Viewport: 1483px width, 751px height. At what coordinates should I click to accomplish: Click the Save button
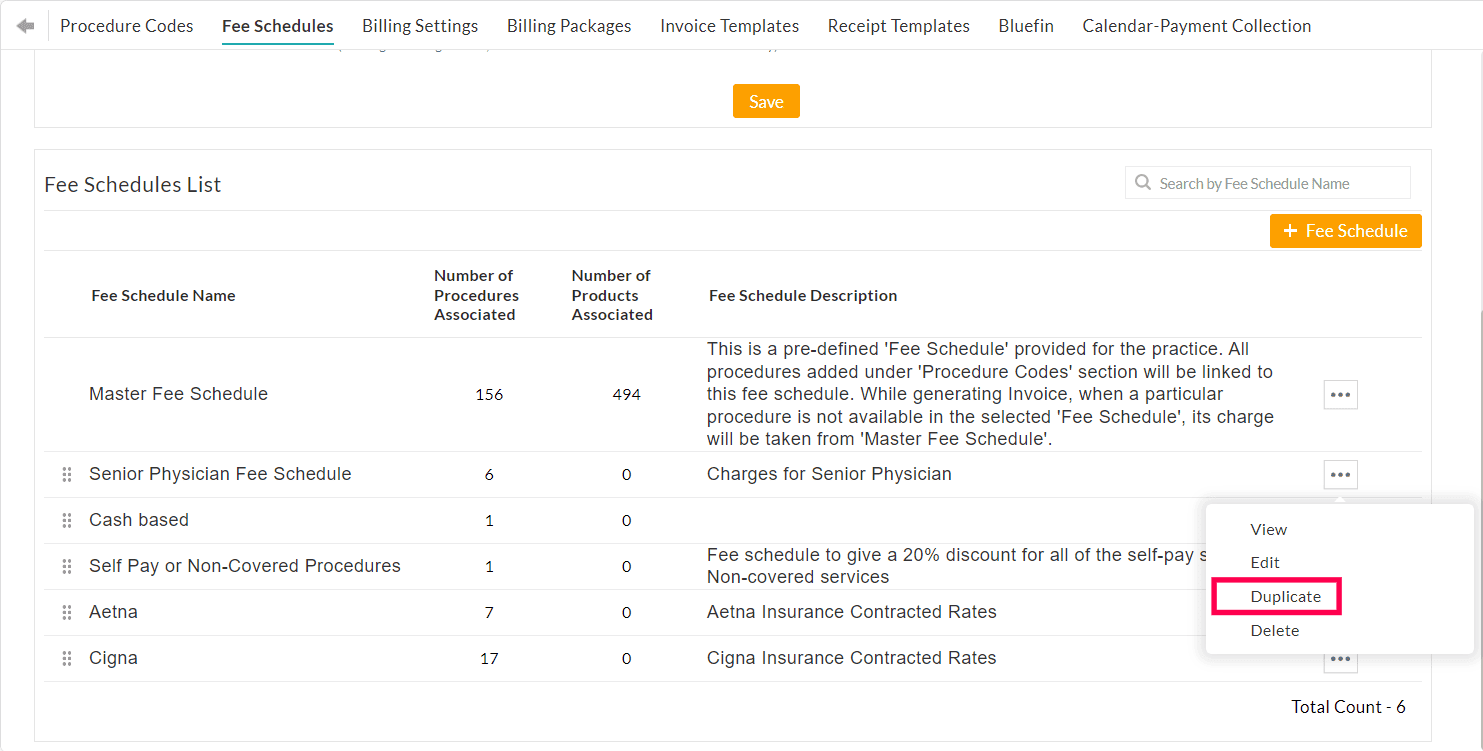[x=766, y=100]
